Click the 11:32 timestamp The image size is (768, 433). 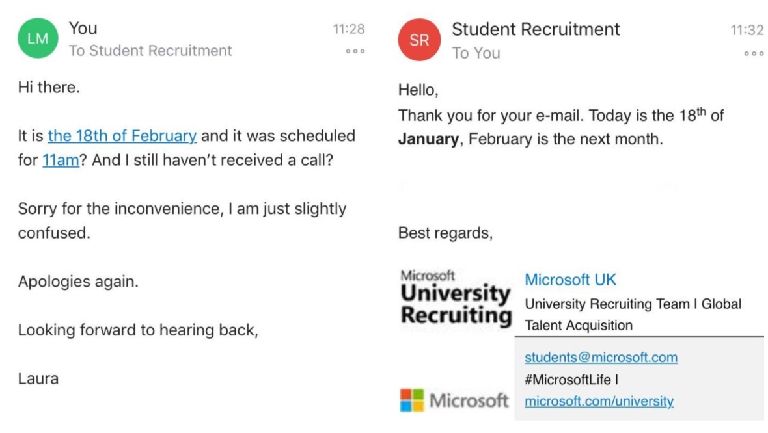[x=747, y=30]
